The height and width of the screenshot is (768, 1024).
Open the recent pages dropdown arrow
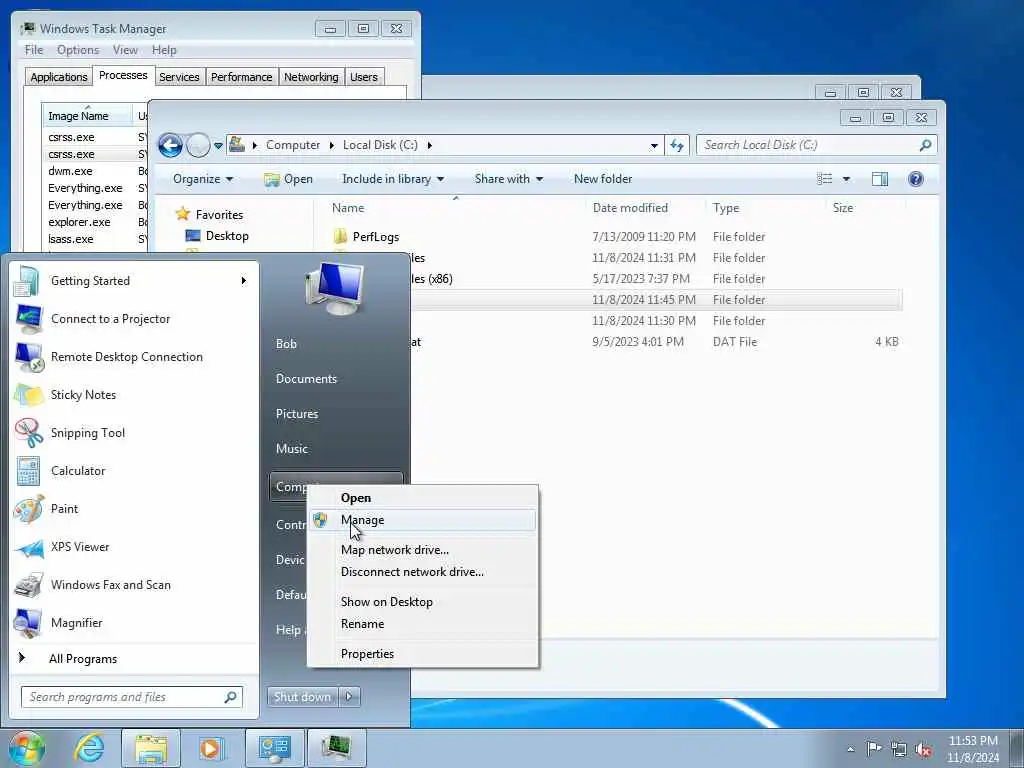coord(218,146)
